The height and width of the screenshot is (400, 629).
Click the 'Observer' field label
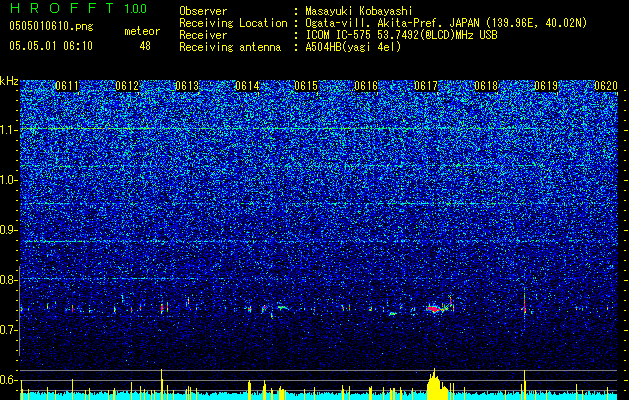[203, 11]
